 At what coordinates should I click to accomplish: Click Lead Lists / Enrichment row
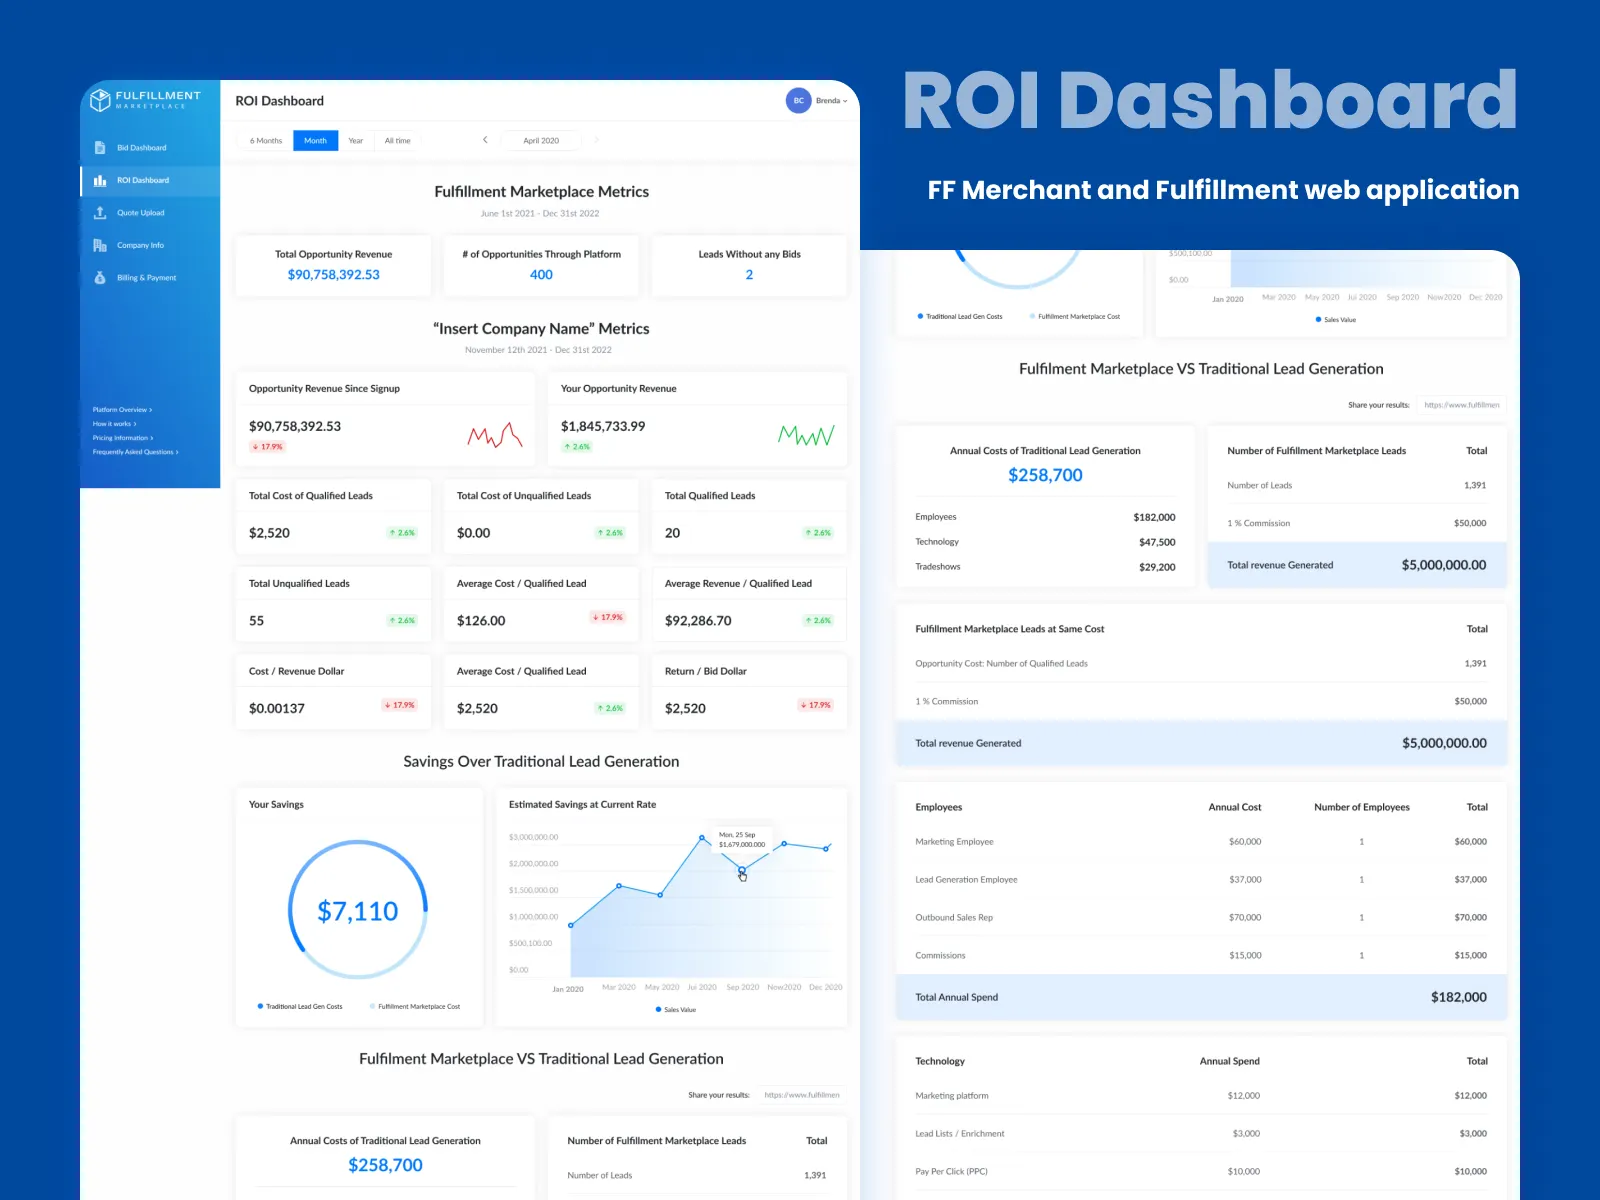point(1201,1134)
